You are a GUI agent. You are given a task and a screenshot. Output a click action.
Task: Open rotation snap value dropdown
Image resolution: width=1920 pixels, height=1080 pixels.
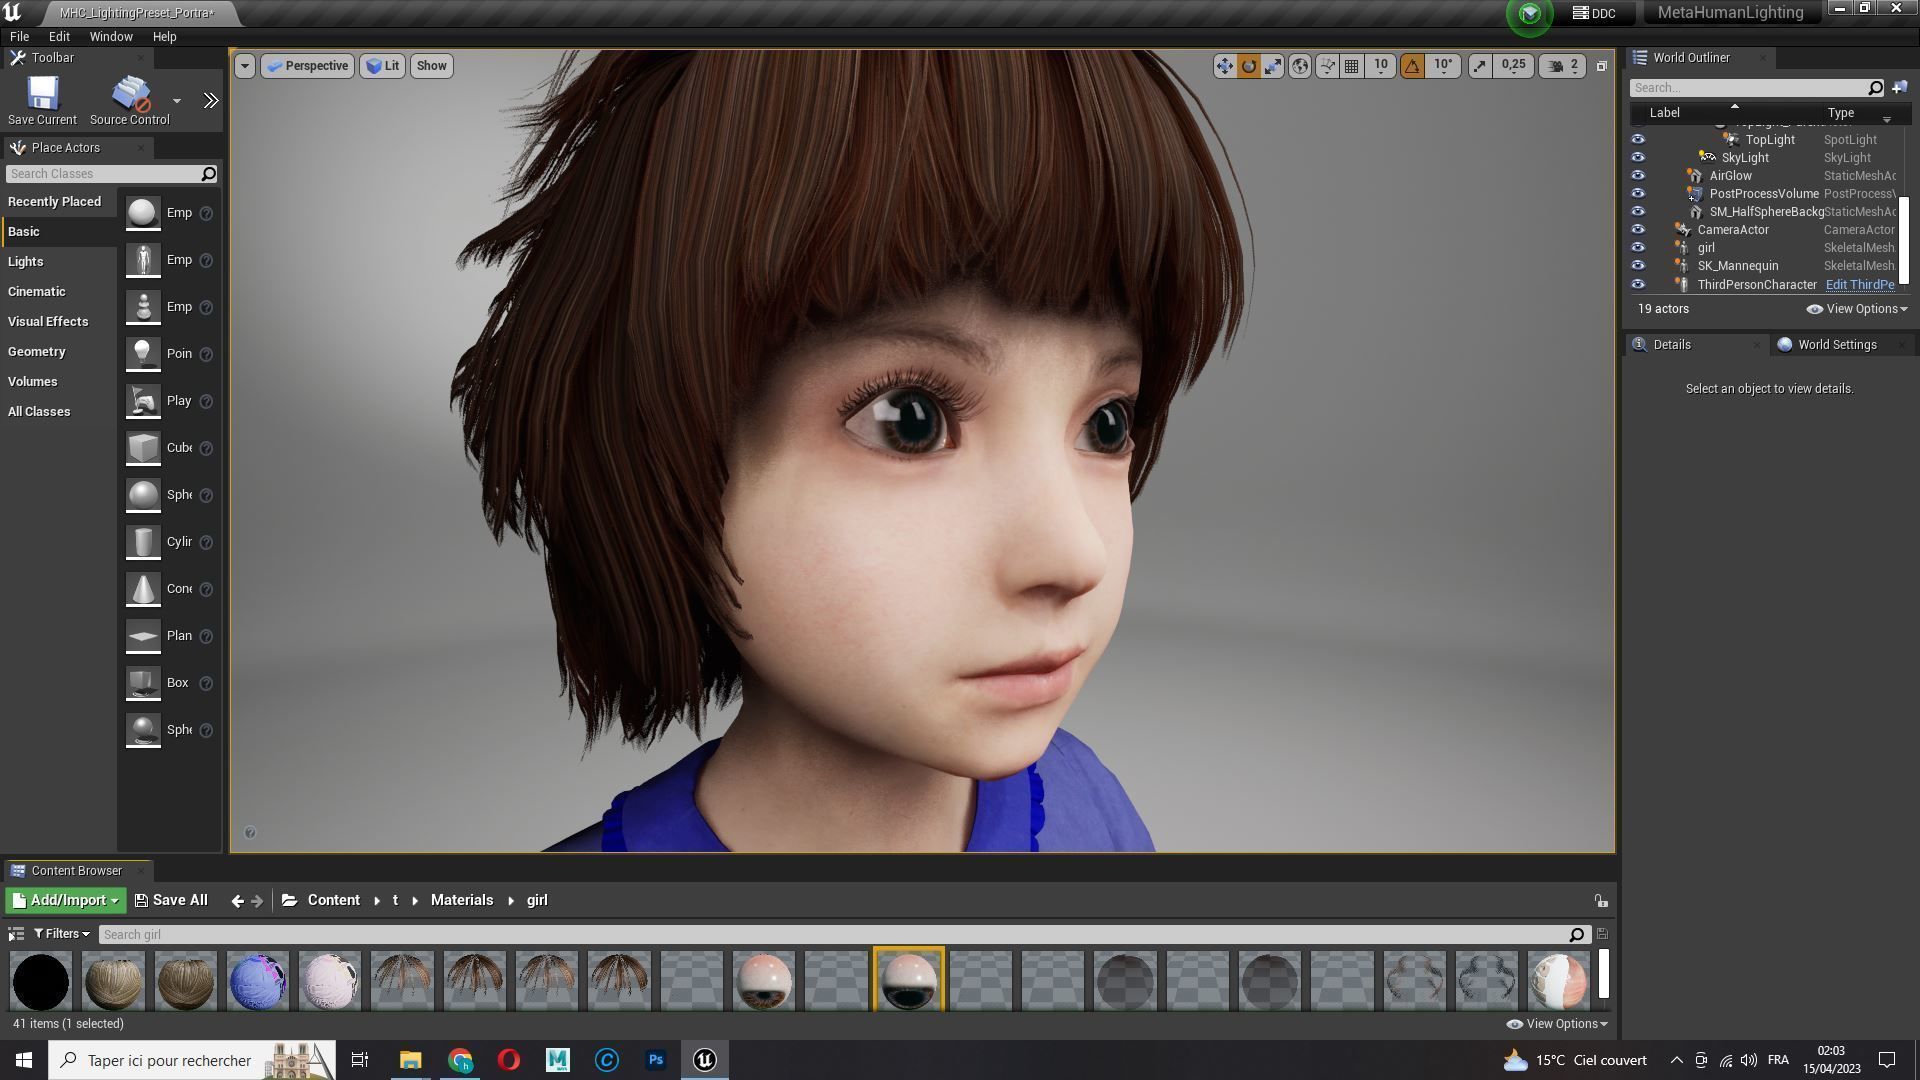click(x=1443, y=66)
